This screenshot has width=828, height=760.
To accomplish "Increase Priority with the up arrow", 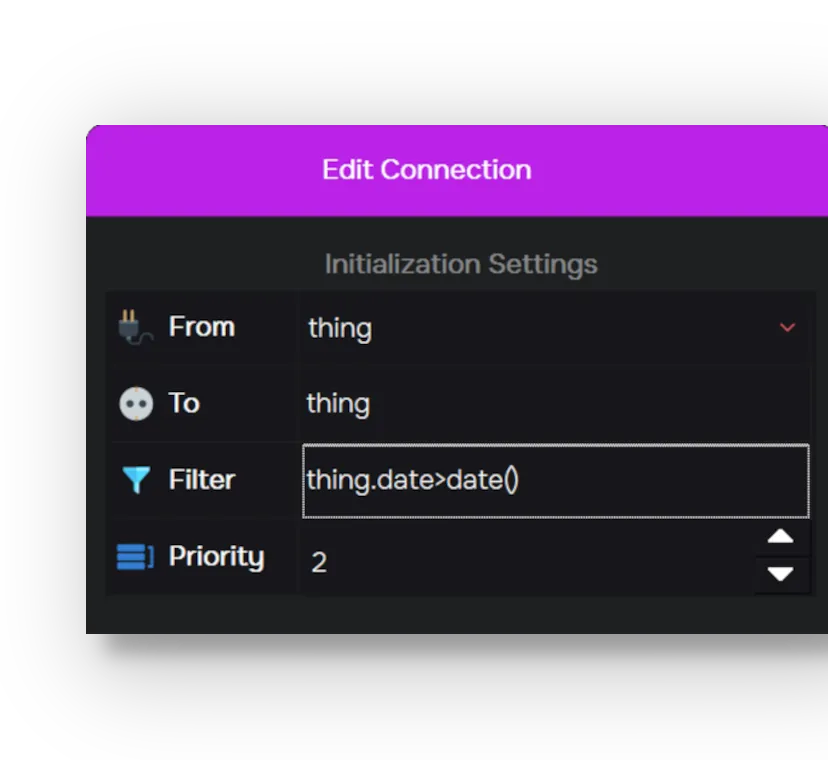I will click(781, 537).
